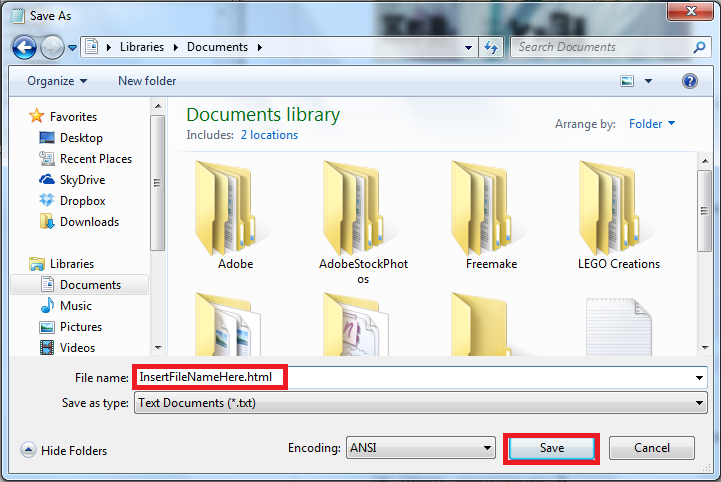721x482 pixels.
Task: Open the 2 locations link
Action: (x=269, y=135)
